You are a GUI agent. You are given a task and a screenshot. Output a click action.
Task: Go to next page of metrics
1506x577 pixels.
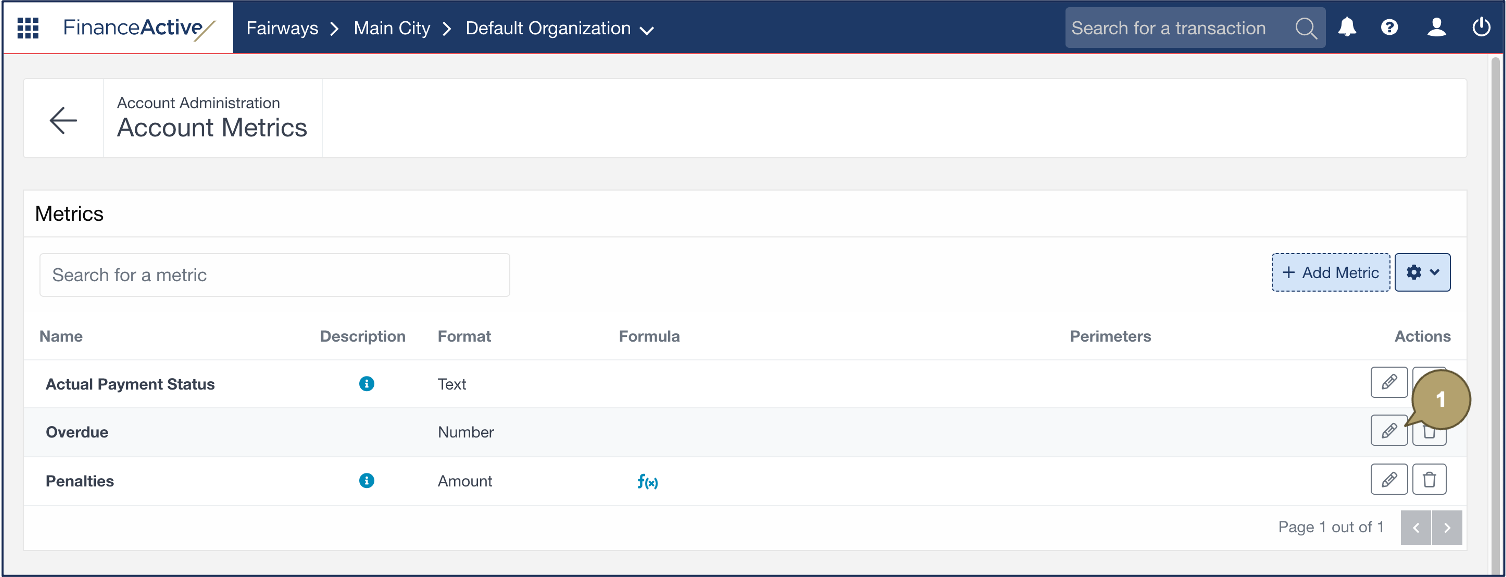pos(1447,527)
